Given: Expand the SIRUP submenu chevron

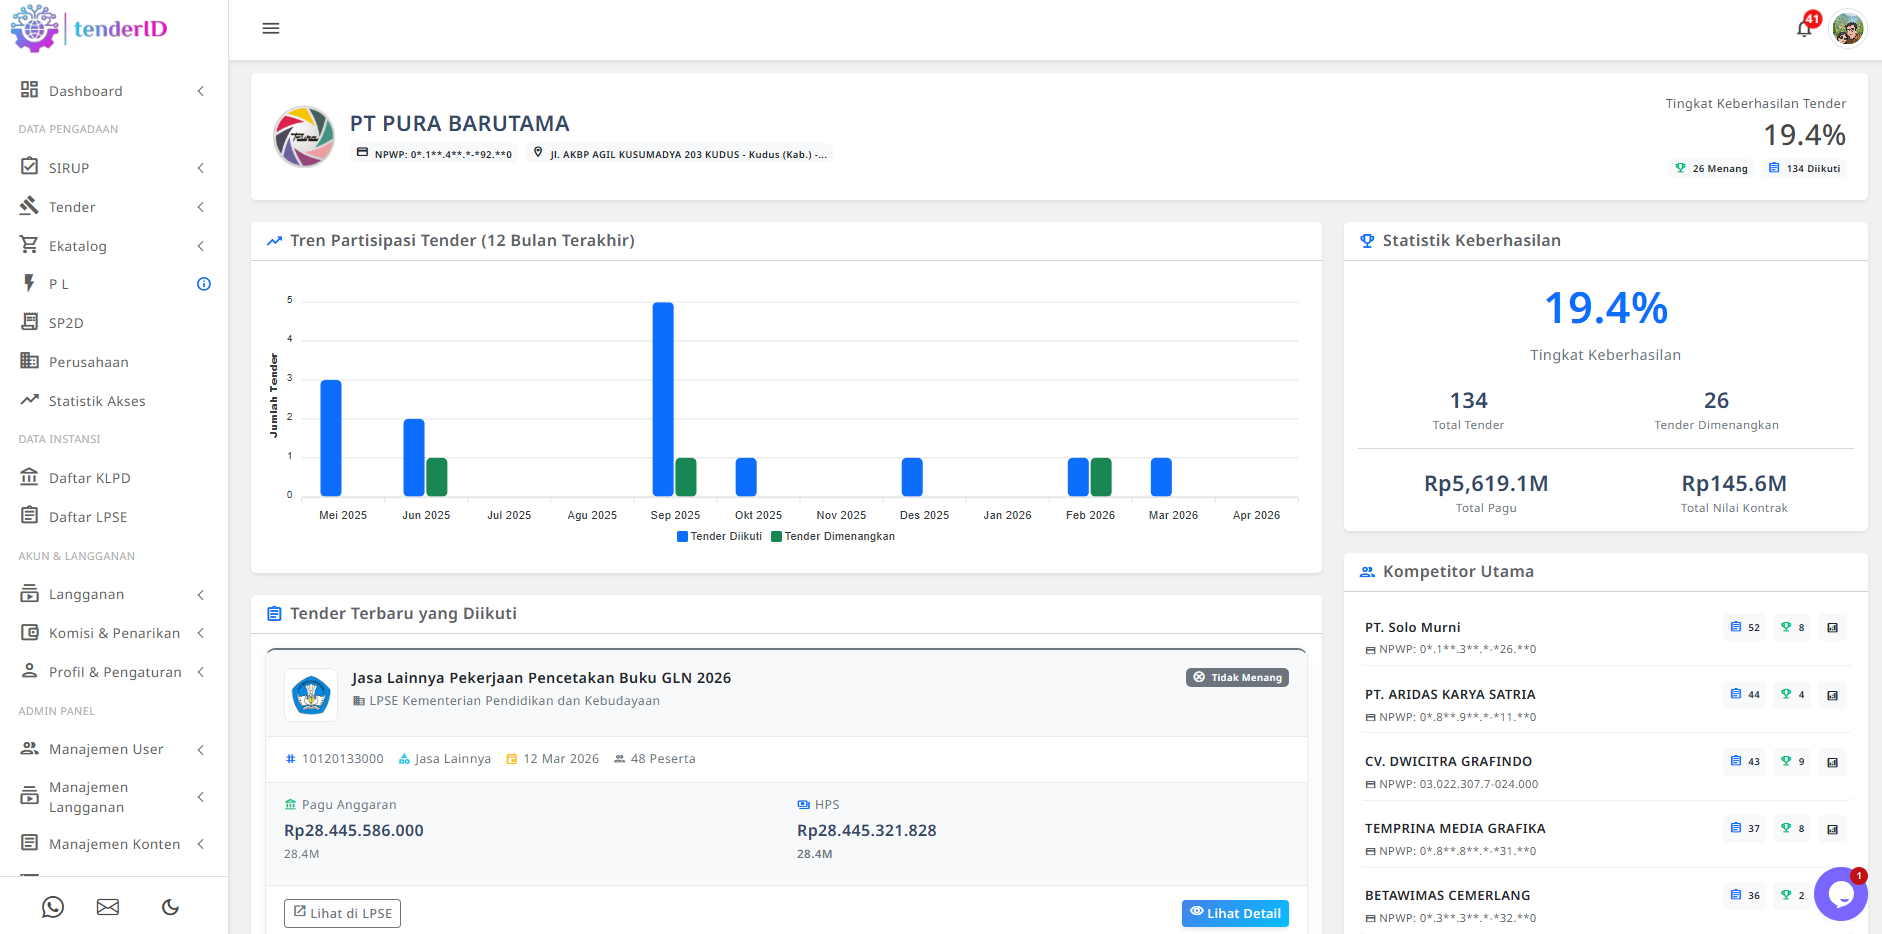Looking at the screenshot, I should pos(201,168).
